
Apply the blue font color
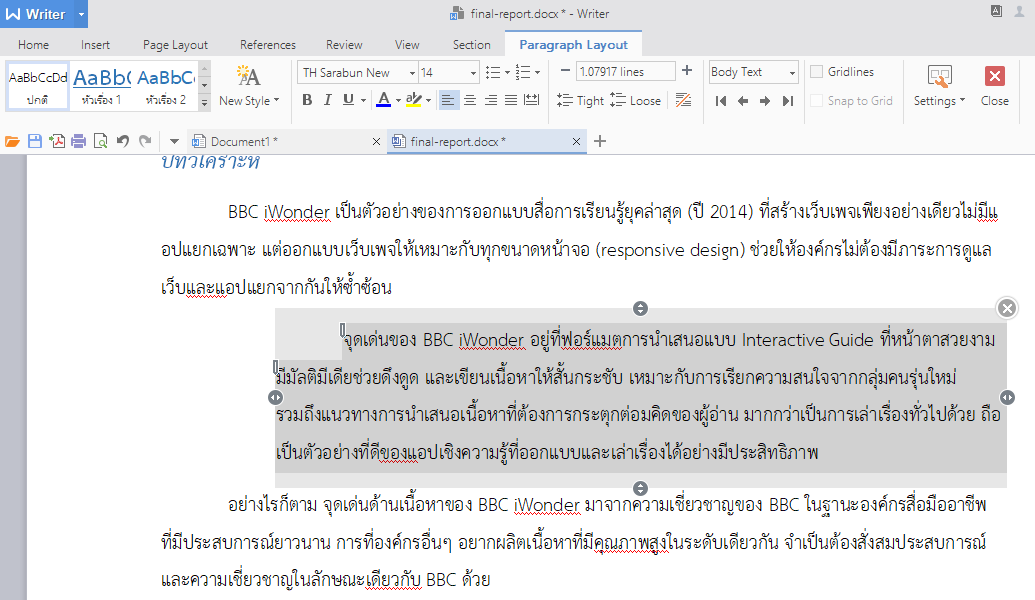click(x=383, y=100)
